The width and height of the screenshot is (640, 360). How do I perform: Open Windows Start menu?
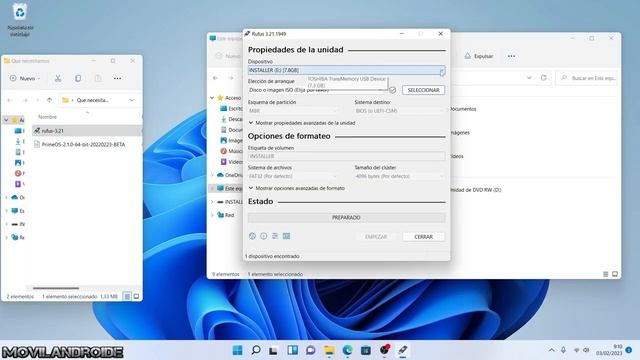[237, 350]
